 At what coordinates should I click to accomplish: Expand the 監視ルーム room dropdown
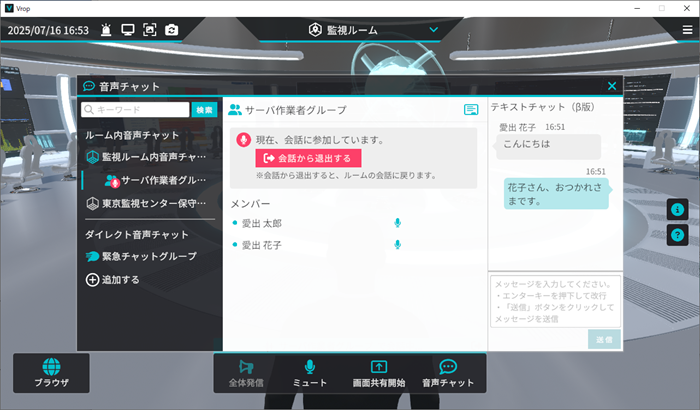coord(433,30)
